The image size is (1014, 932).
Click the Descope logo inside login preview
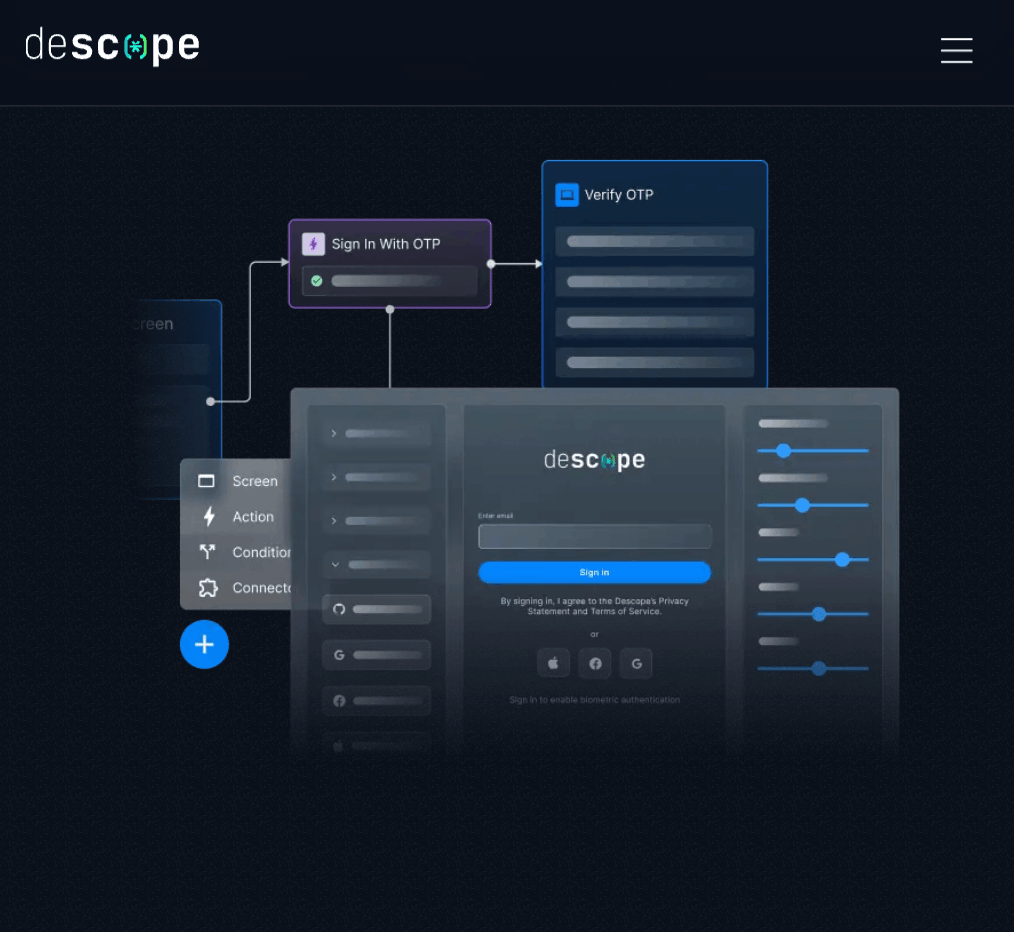594,460
